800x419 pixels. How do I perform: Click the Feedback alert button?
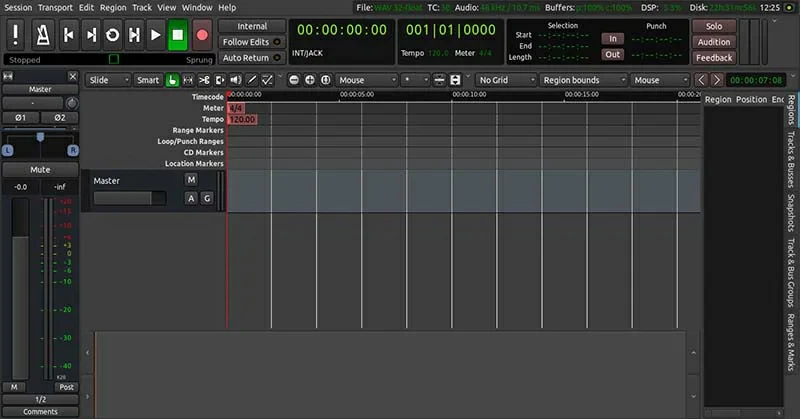point(714,58)
